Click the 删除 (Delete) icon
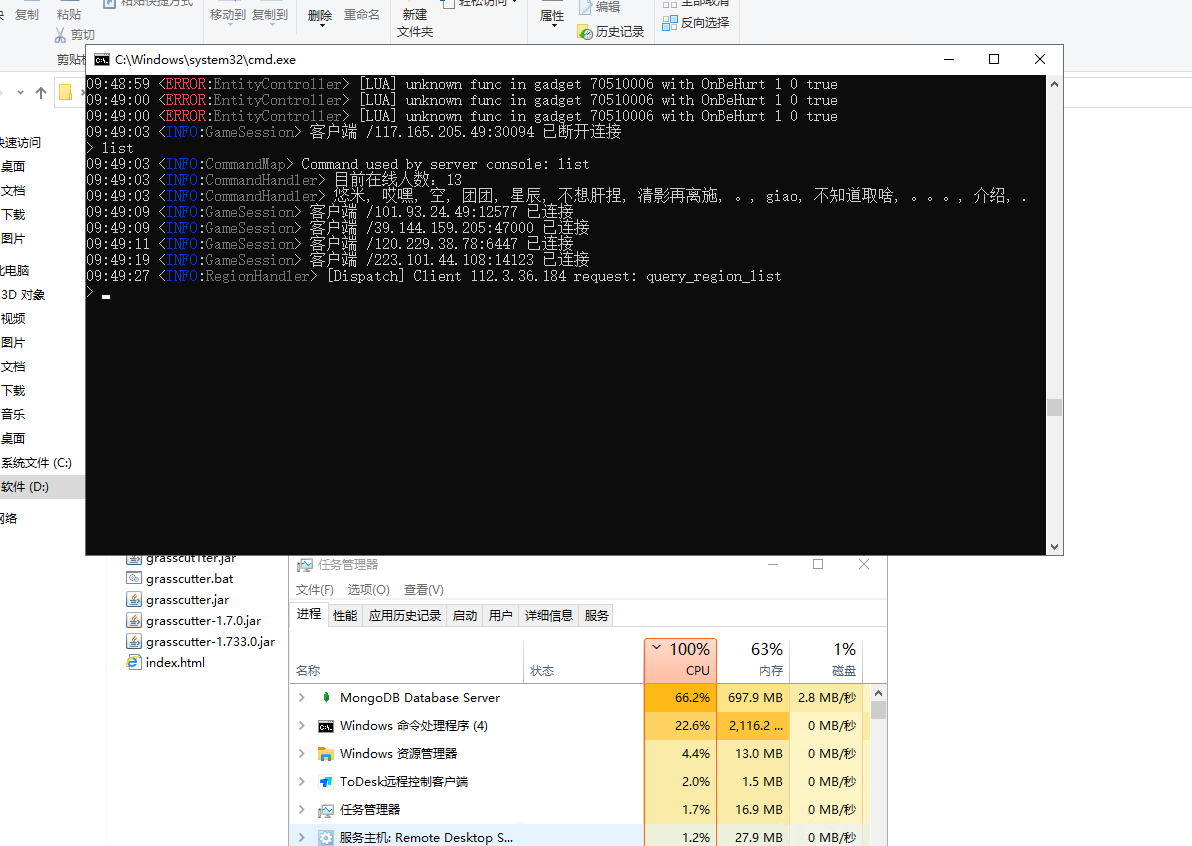1192x846 pixels. pyautogui.click(x=320, y=12)
